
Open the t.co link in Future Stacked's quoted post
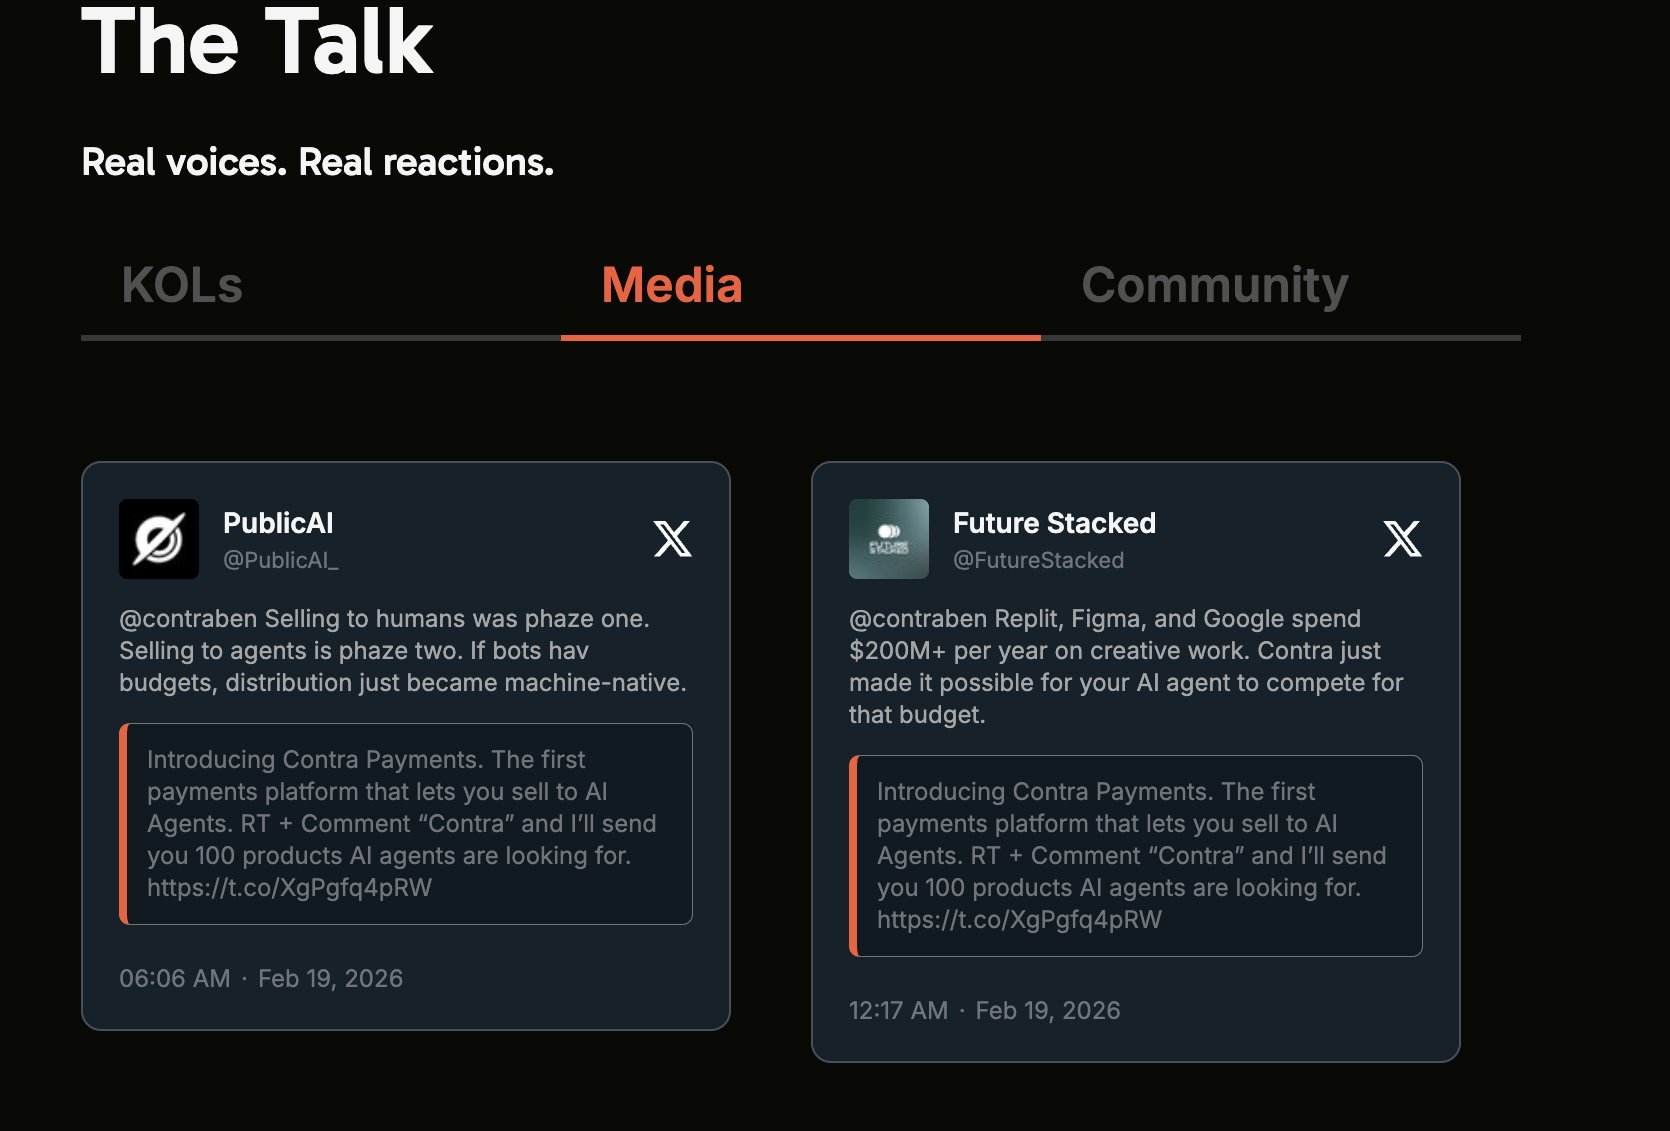pyautogui.click(x=1019, y=920)
